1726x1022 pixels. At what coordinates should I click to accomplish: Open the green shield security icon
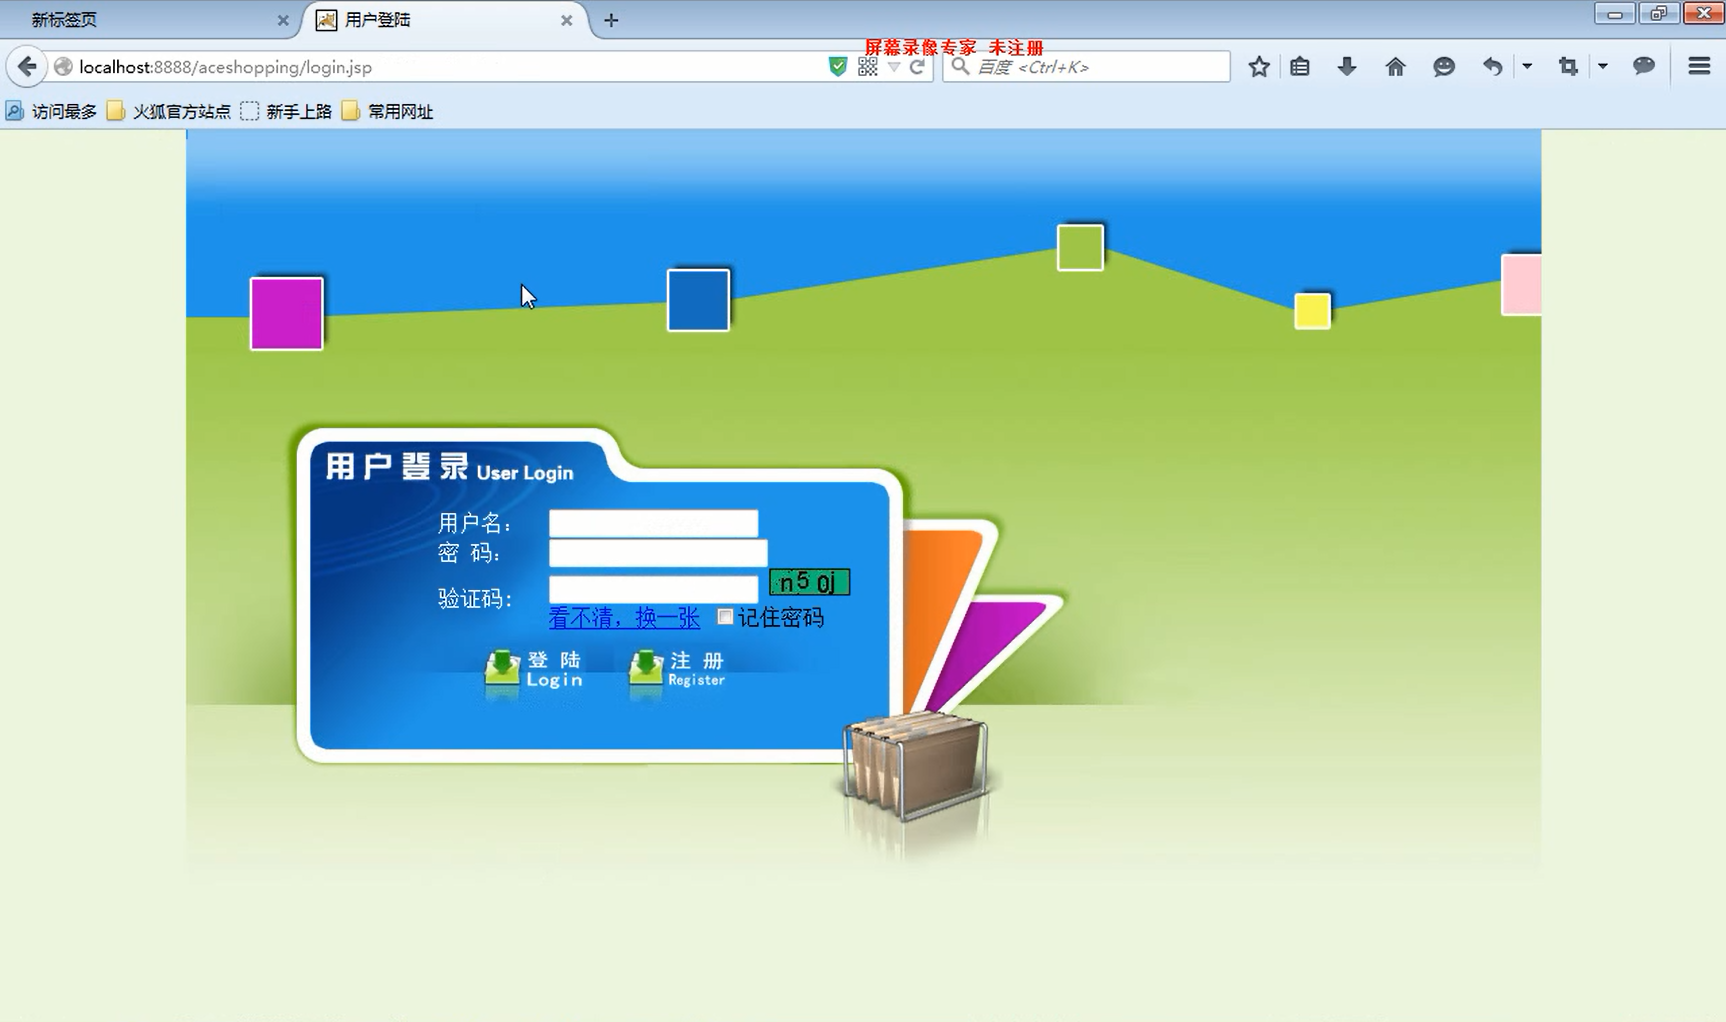click(x=838, y=67)
